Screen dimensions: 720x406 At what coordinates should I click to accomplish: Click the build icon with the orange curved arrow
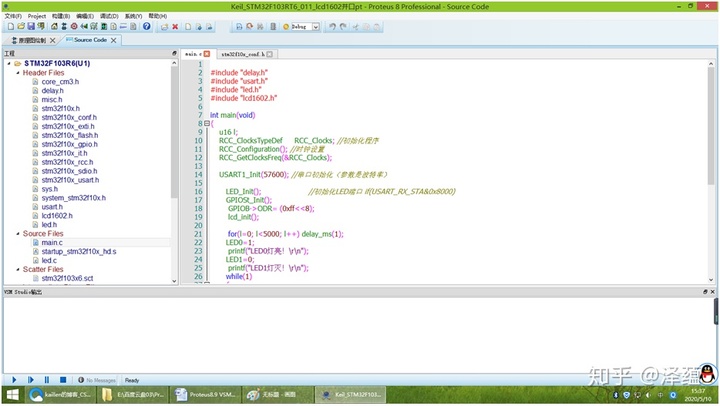tap(249, 27)
